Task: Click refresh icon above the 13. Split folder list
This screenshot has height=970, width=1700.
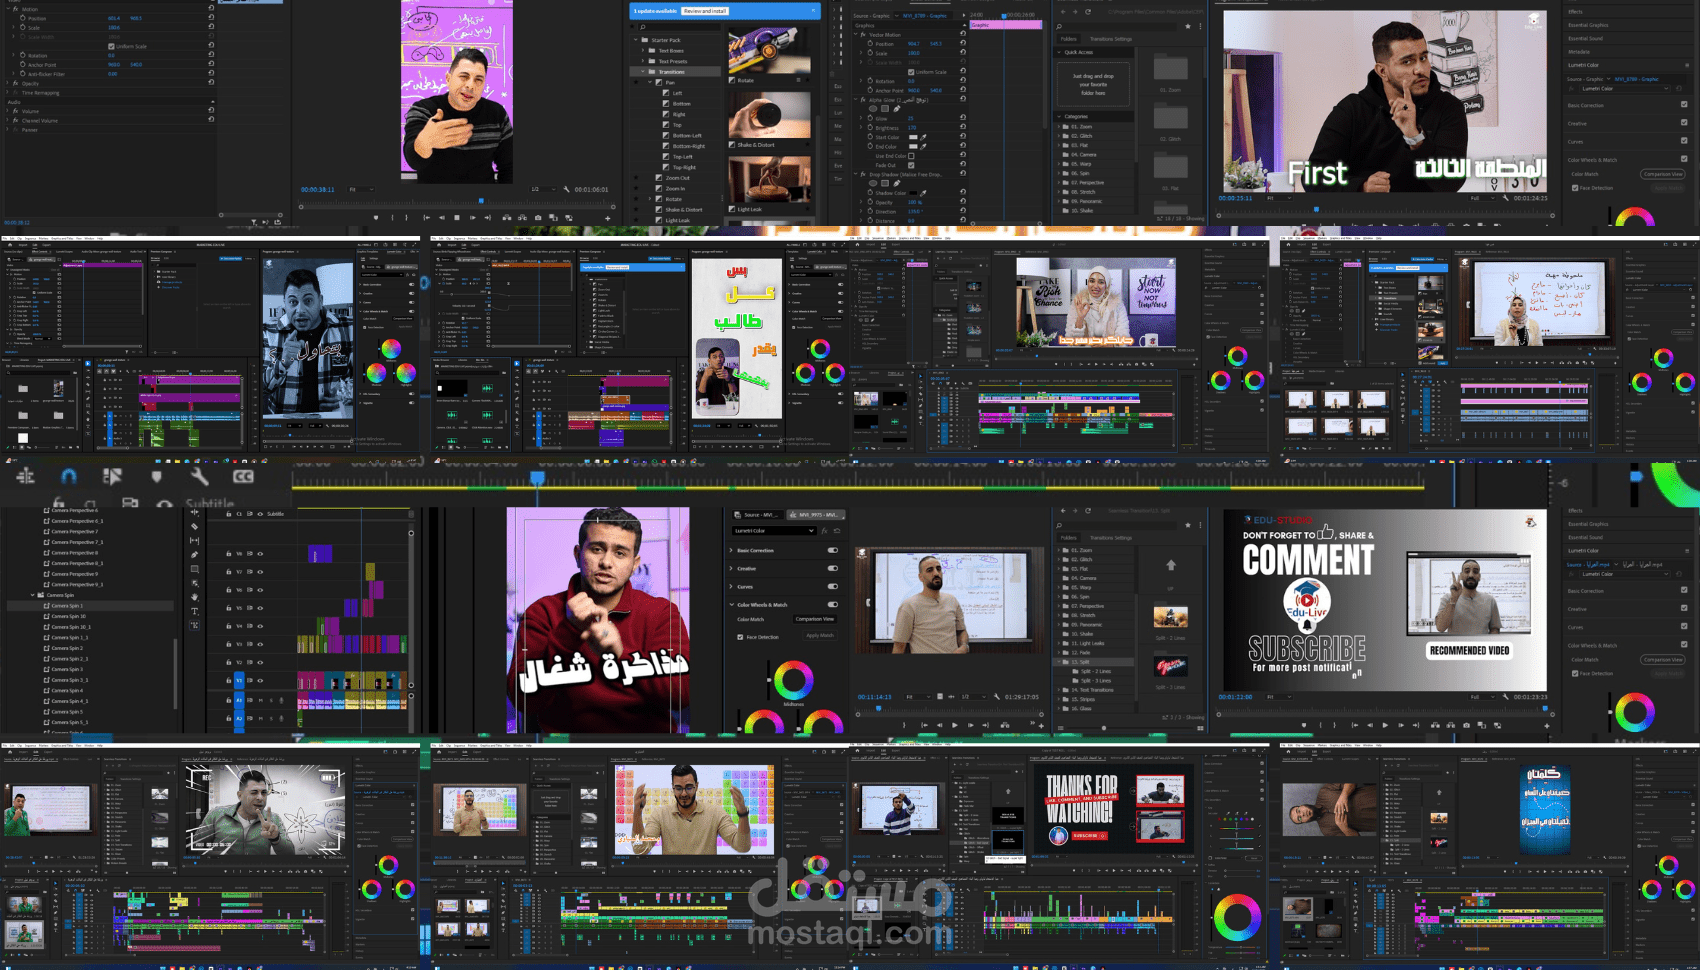Action: click(1087, 511)
